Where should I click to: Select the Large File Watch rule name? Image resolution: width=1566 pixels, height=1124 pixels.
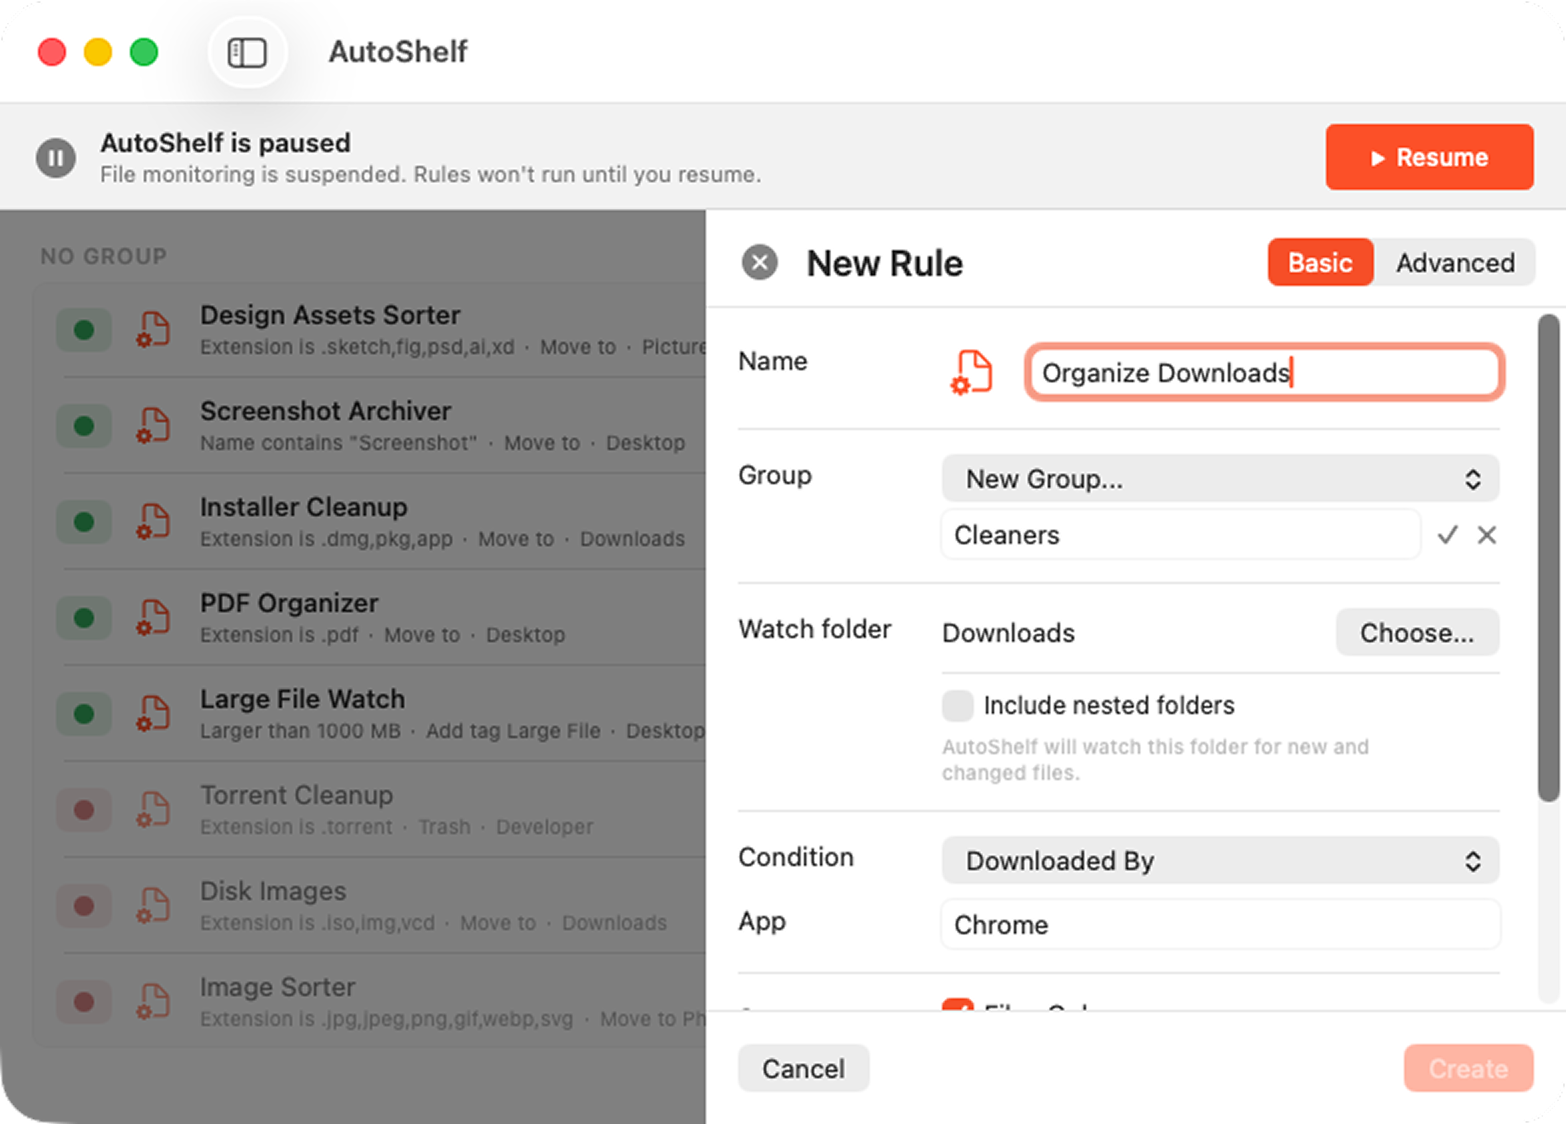pyautogui.click(x=302, y=699)
